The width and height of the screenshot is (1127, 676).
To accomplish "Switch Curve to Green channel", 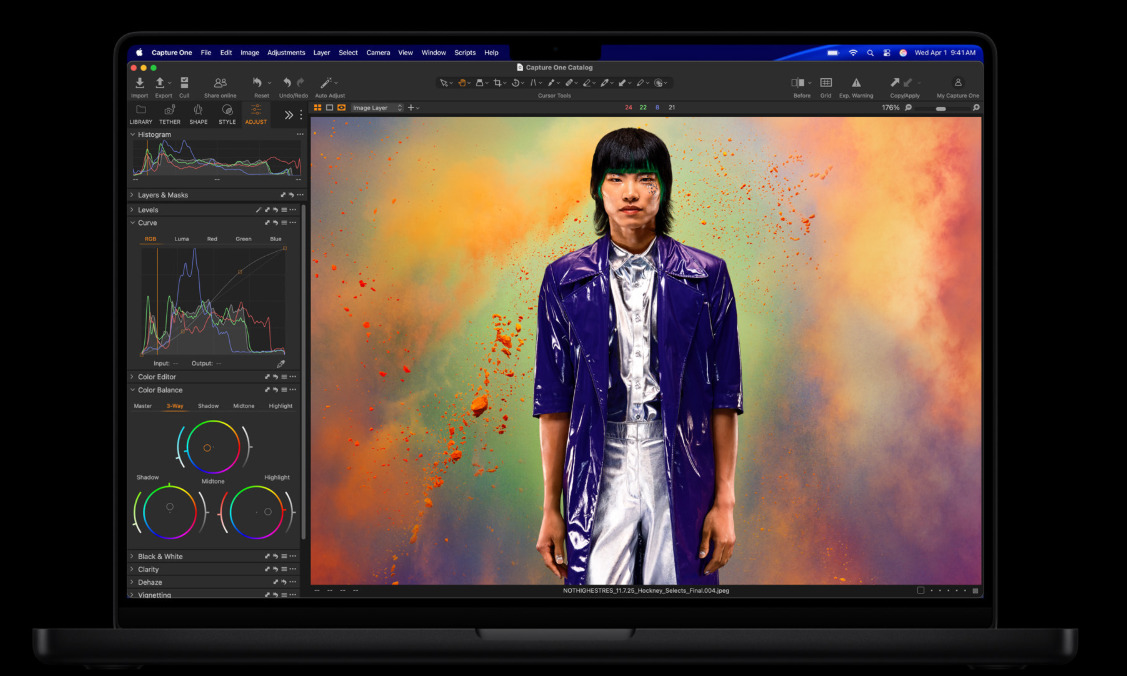I will click(x=244, y=239).
